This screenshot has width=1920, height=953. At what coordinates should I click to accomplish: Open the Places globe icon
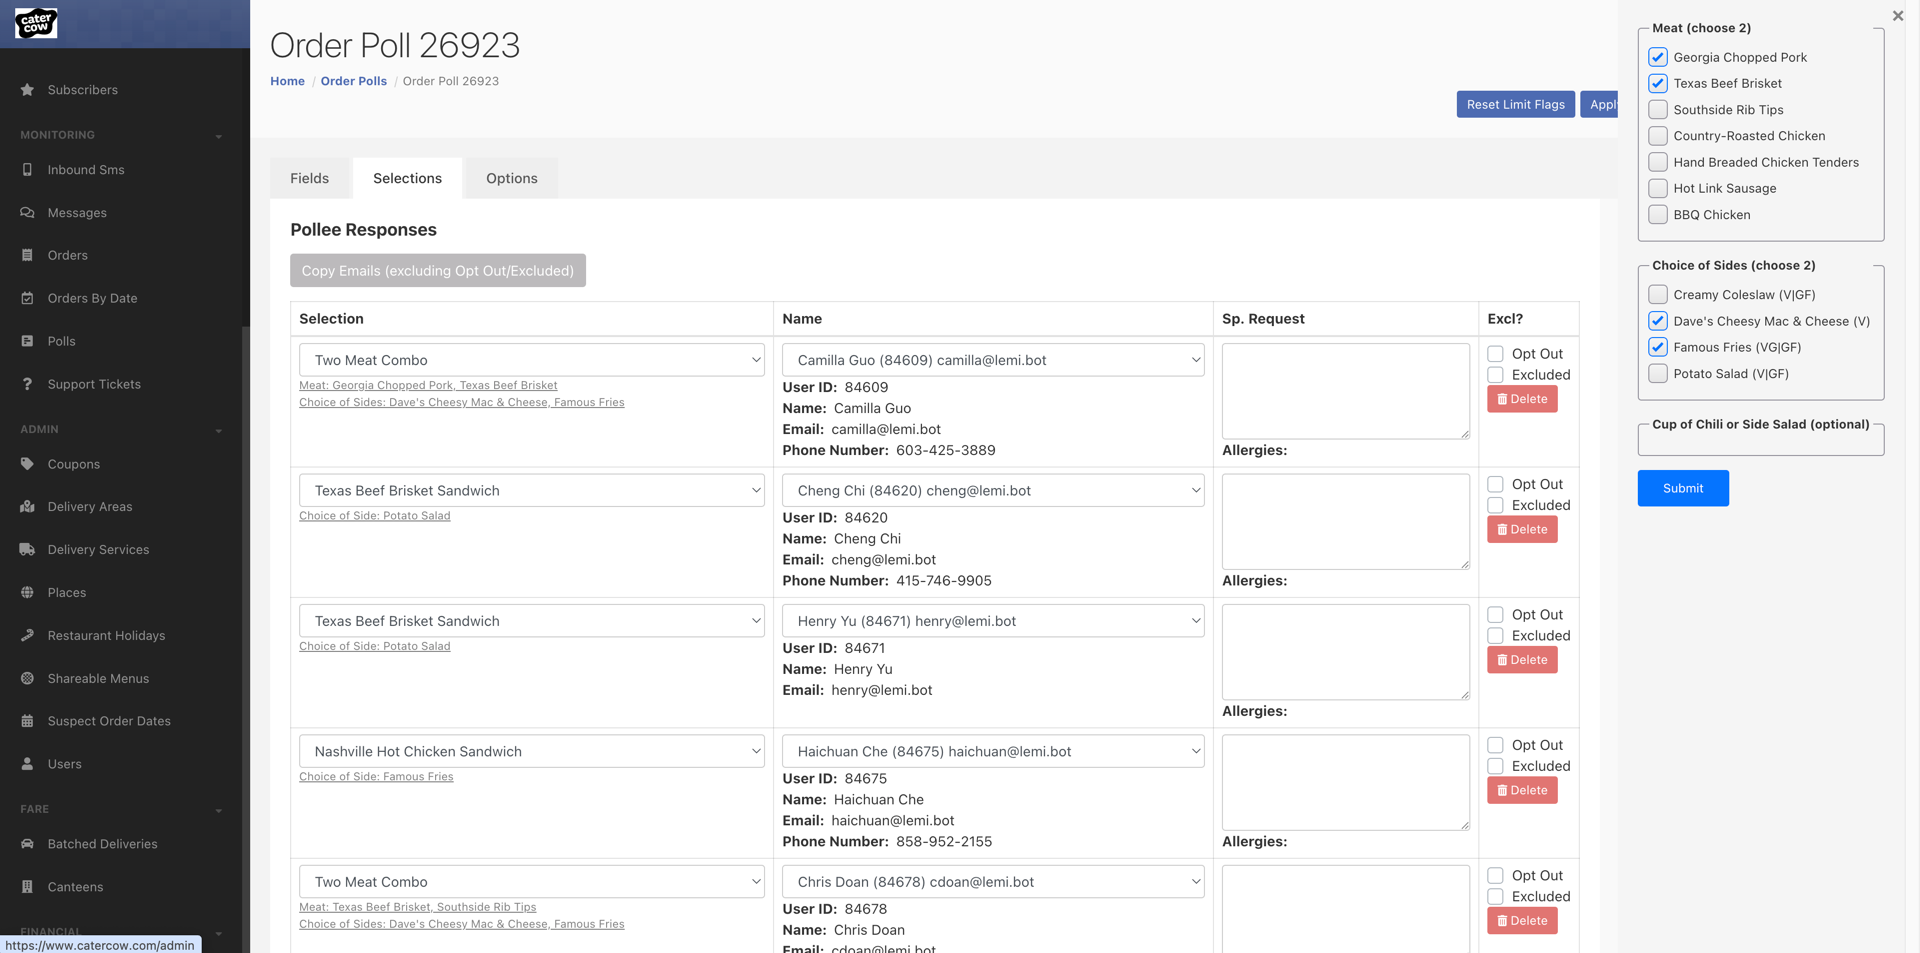(x=27, y=592)
